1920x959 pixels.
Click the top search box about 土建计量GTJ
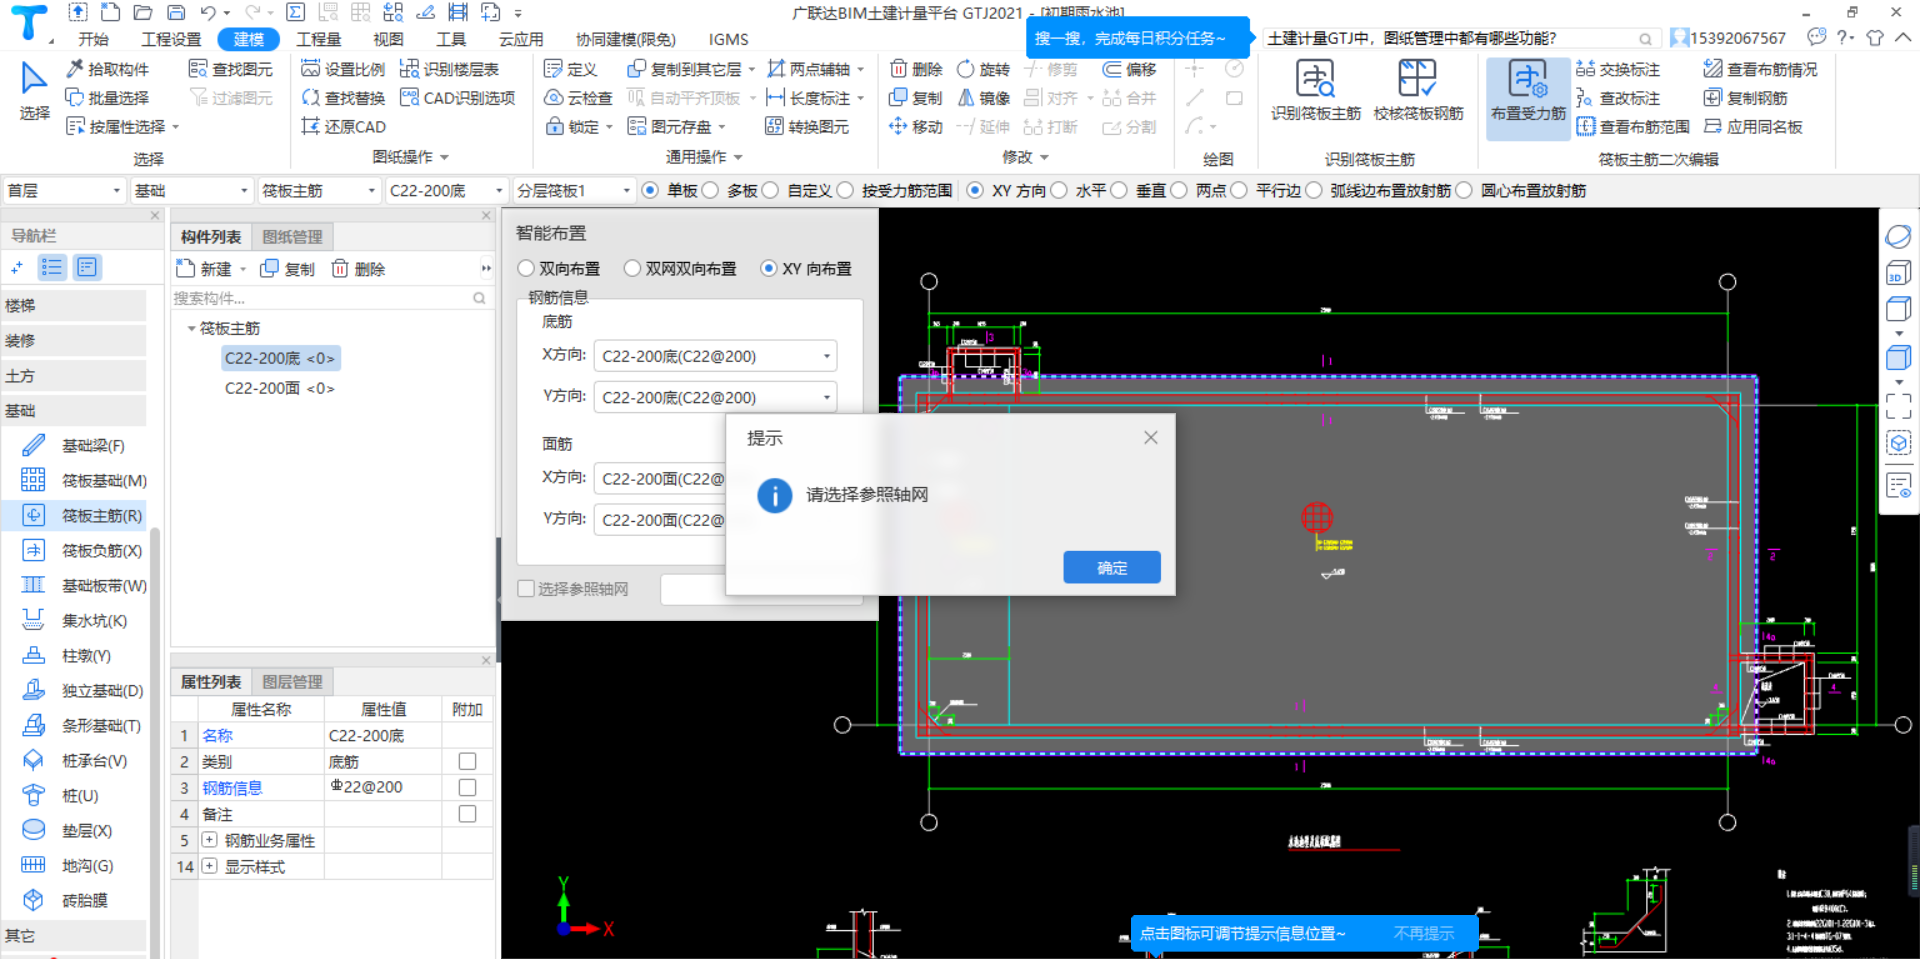(x=1460, y=38)
